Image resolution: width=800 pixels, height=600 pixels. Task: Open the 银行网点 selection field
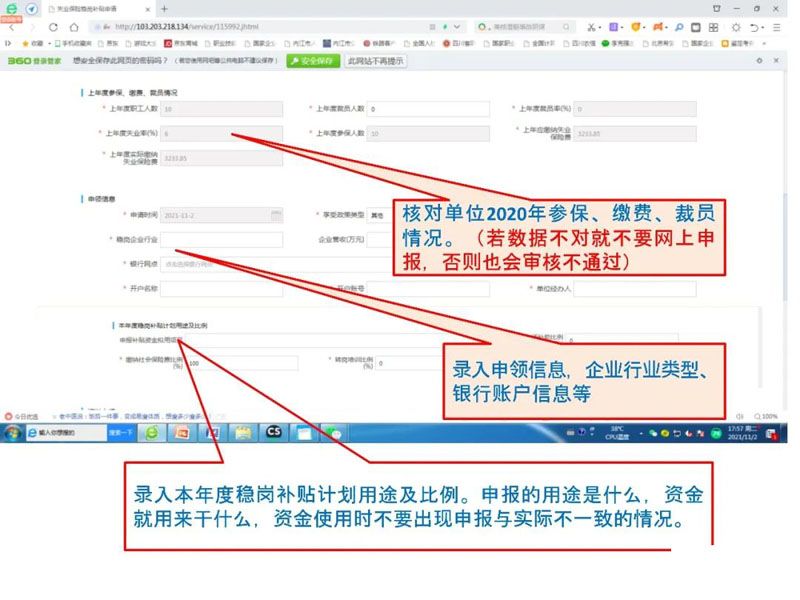(x=270, y=264)
